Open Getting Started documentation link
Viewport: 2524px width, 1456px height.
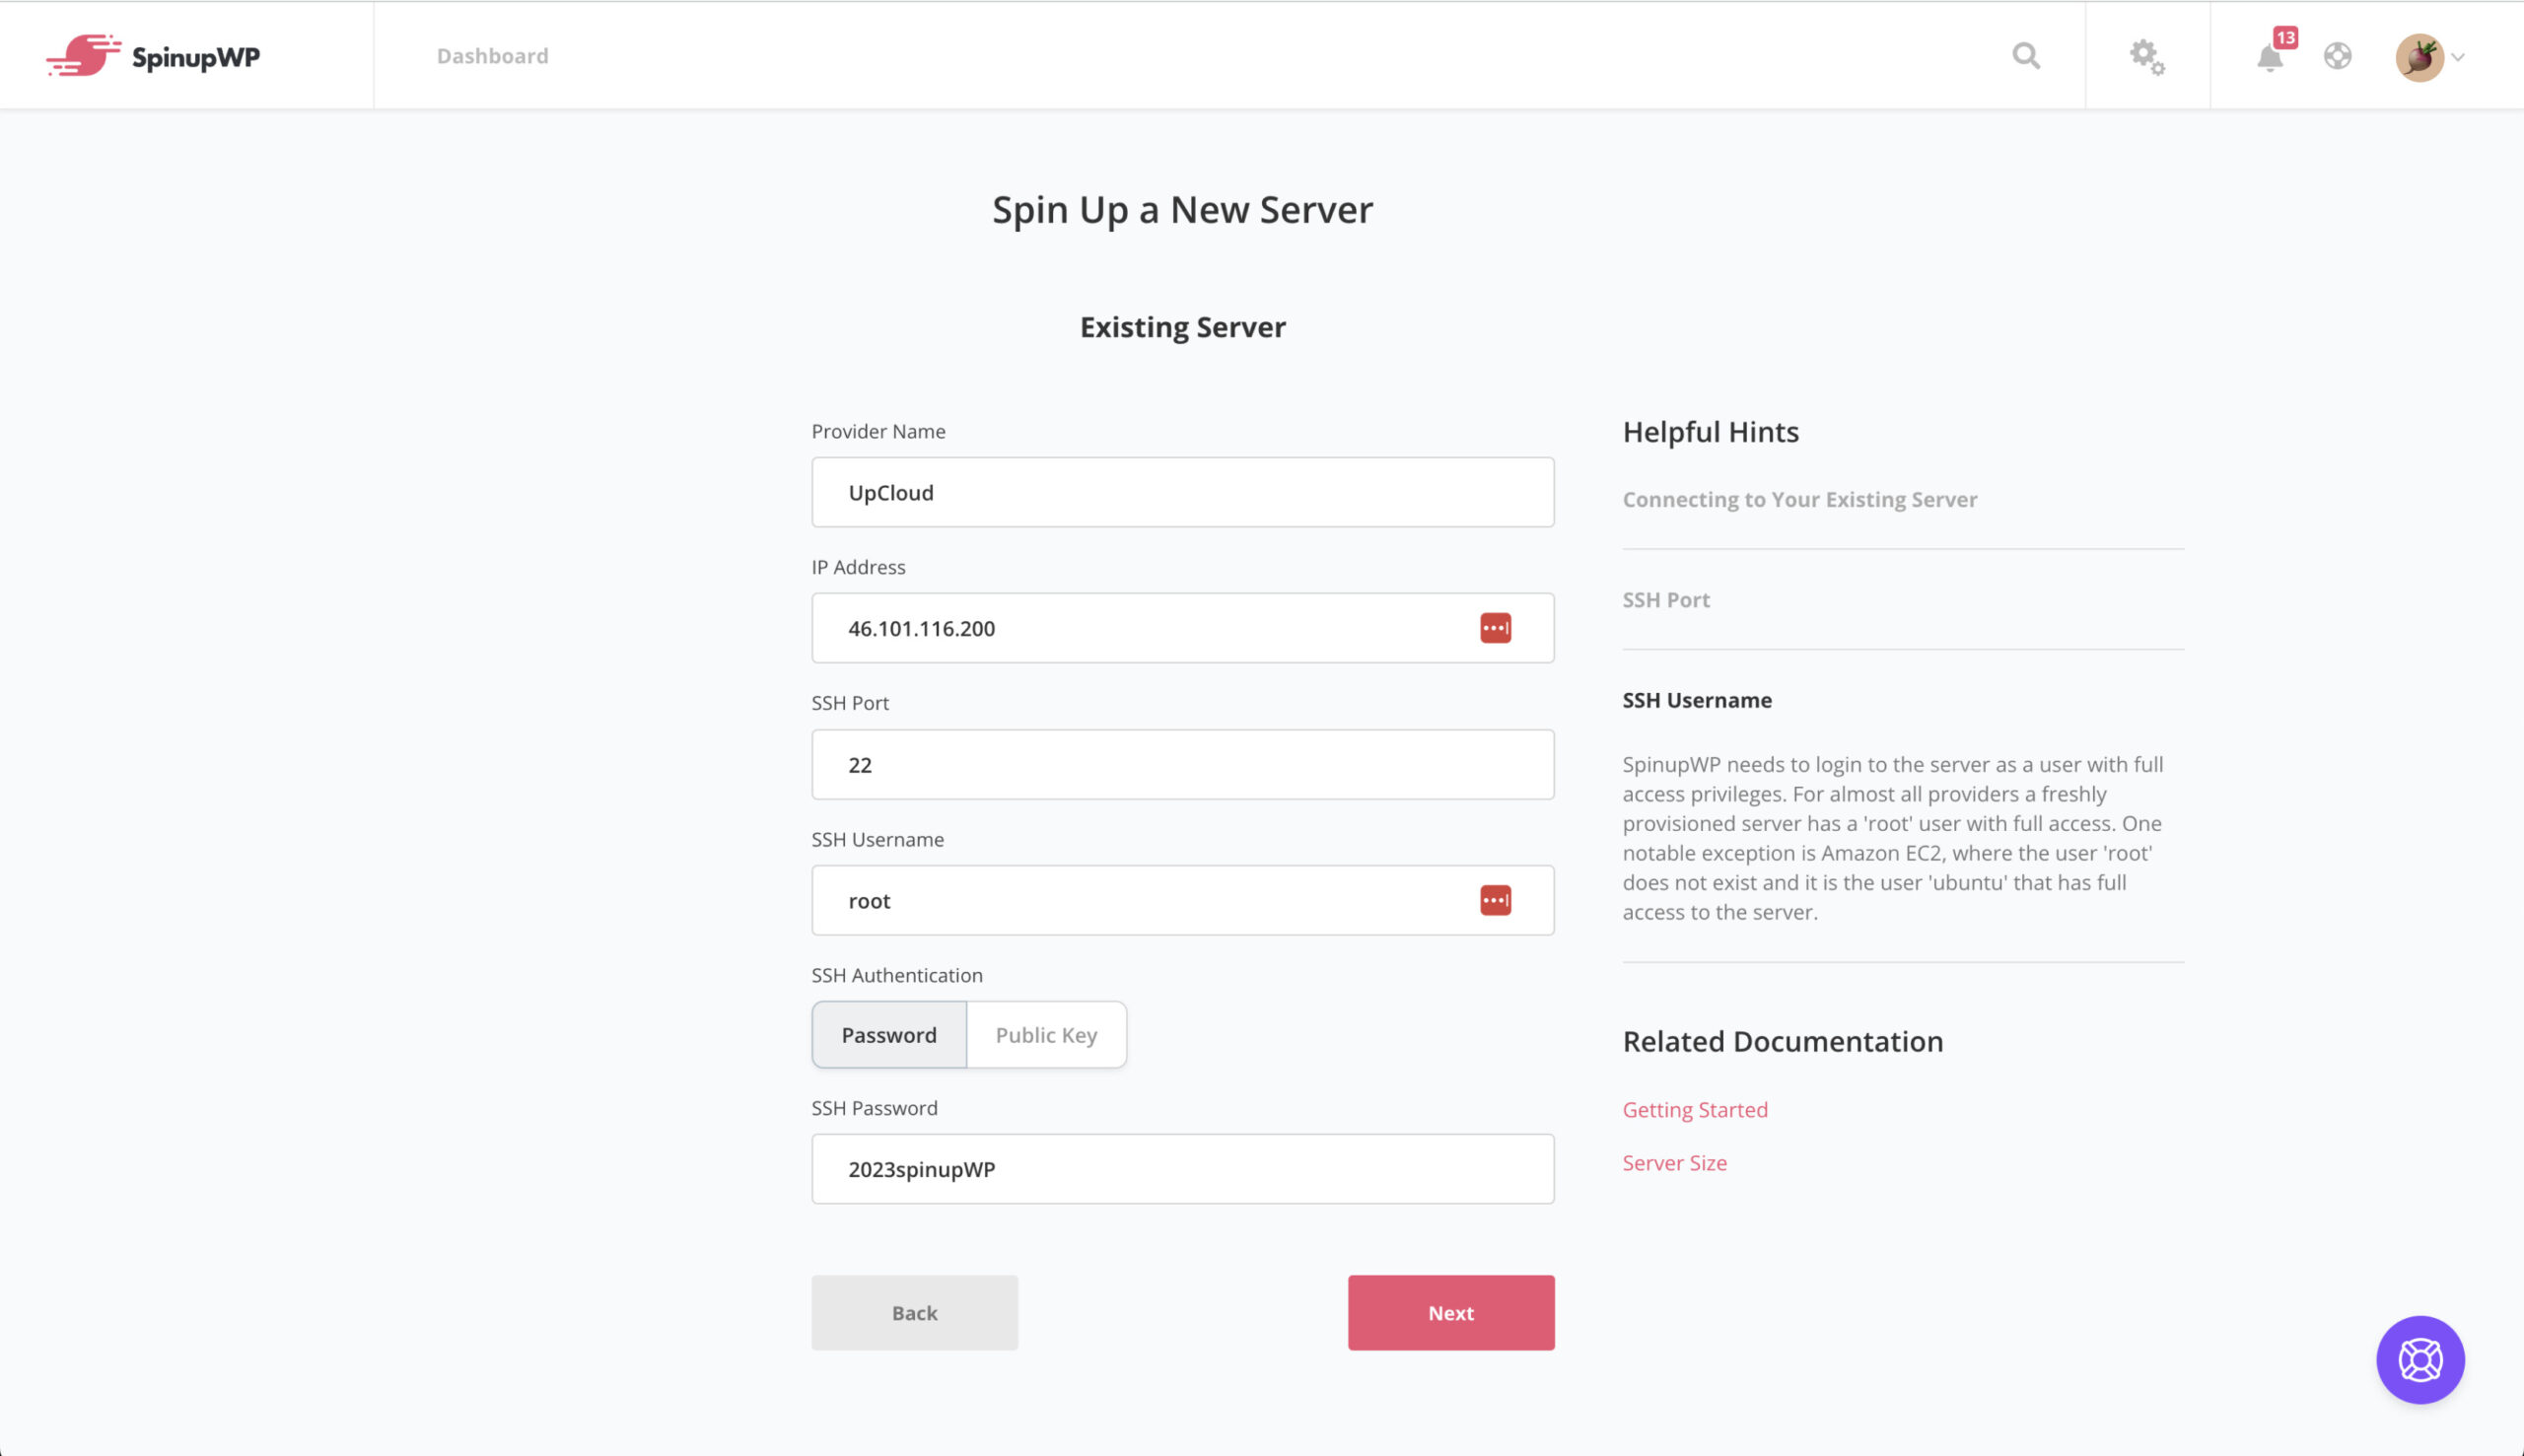click(1695, 1109)
